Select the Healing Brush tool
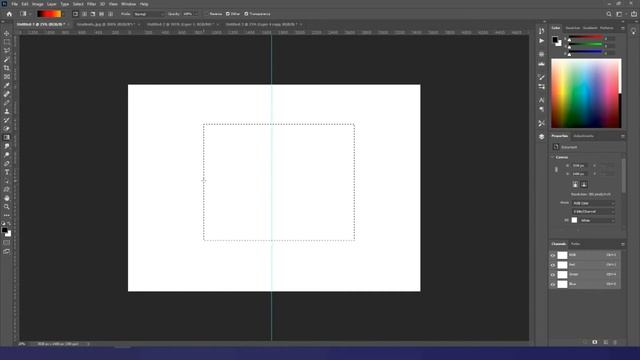640x360 pixels. point(7,94)
